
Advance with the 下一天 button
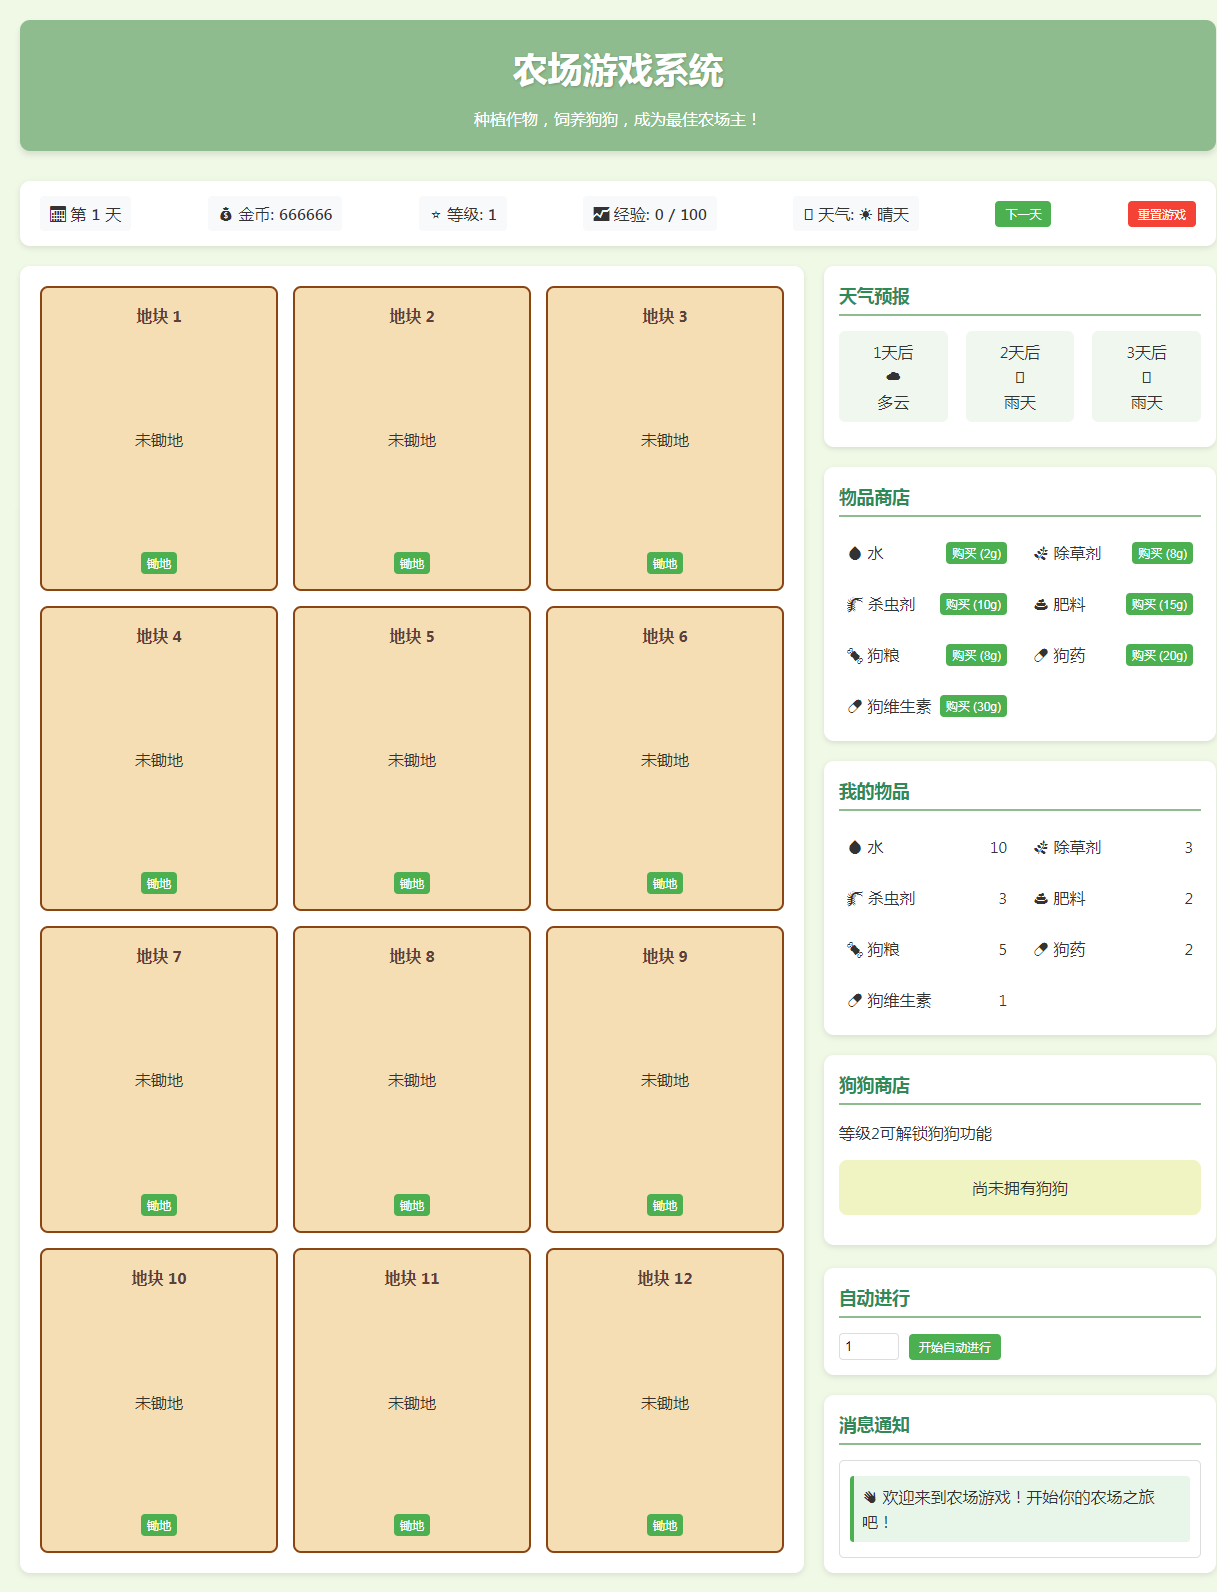coord(1022,215)
